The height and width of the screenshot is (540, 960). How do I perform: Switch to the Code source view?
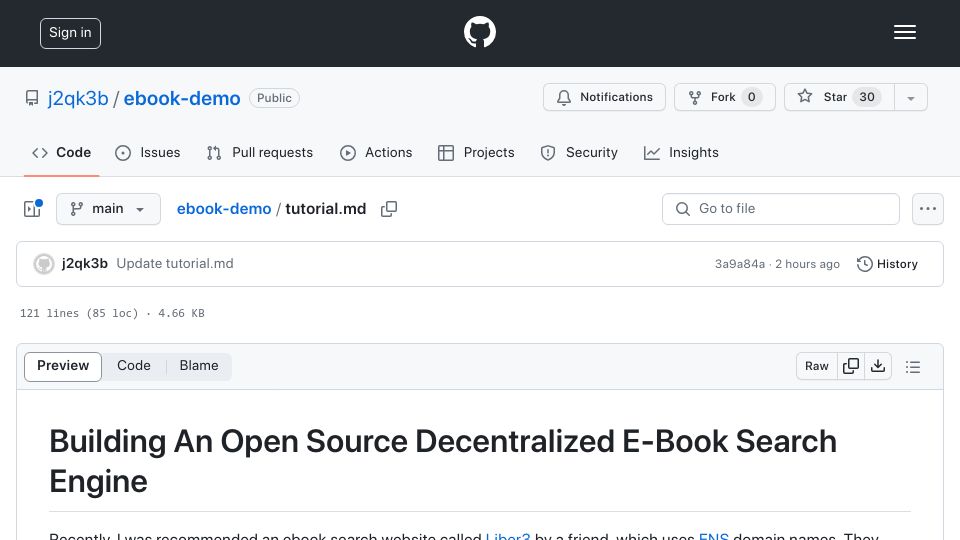point(133,366)
